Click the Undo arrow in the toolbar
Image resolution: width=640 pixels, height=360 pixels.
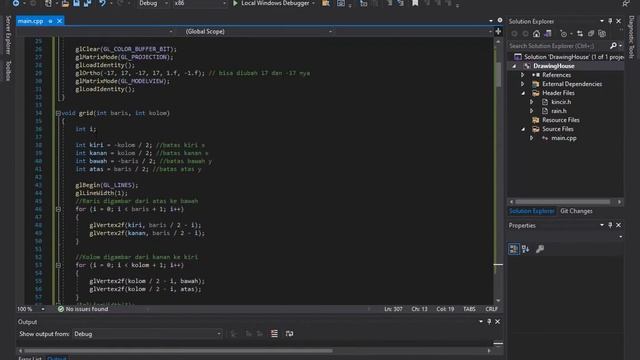(102, 3)
